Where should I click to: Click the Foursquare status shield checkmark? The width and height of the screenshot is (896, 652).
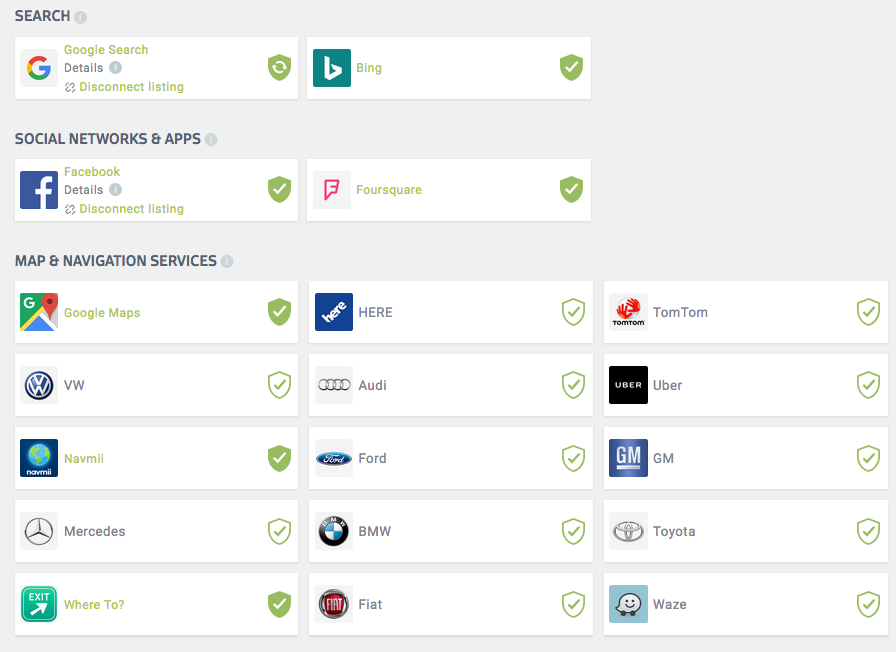coord(571,189)
